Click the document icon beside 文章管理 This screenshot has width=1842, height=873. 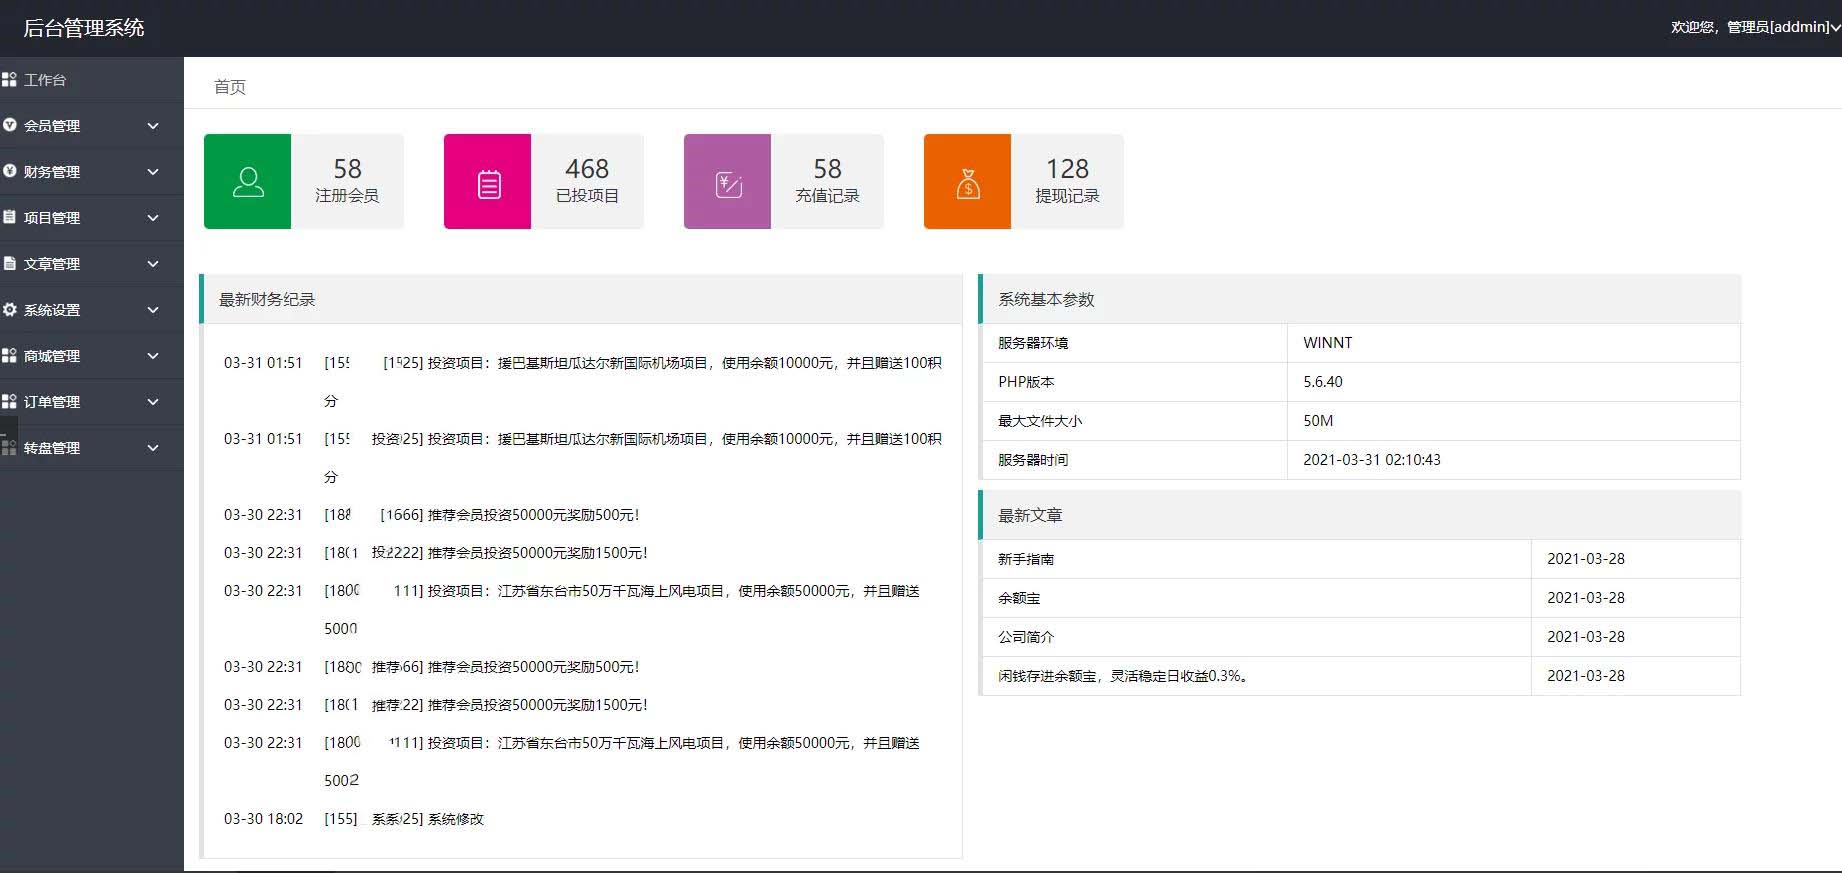click(10, 264)
